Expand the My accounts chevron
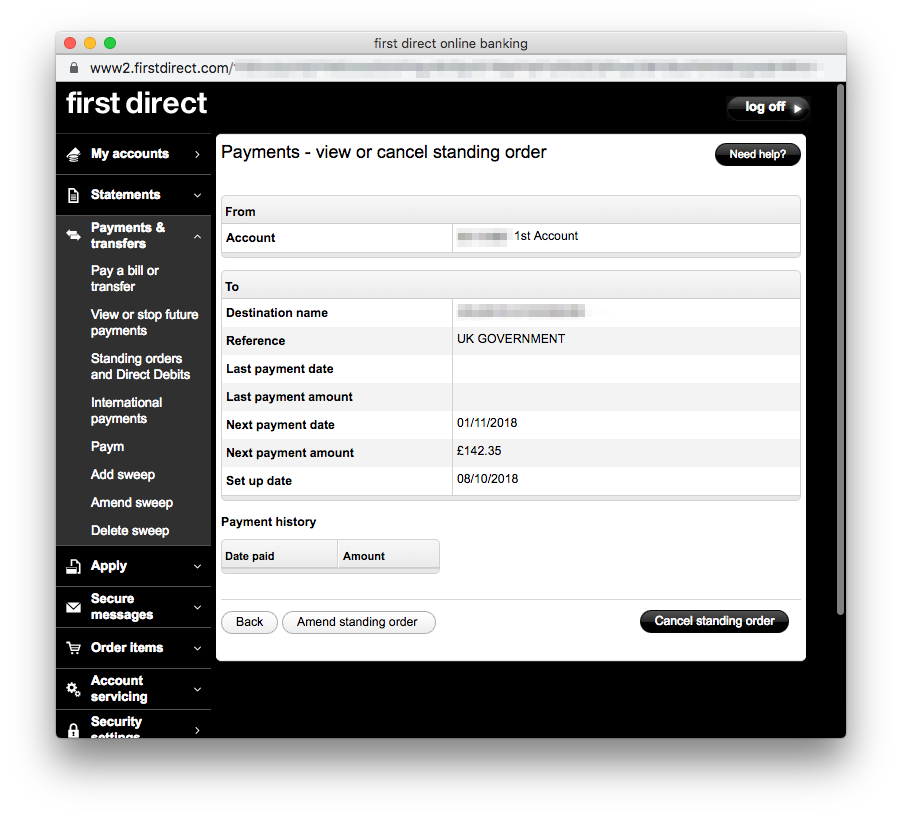The width and height of the screenshot is (902, 818). (197, 154)
